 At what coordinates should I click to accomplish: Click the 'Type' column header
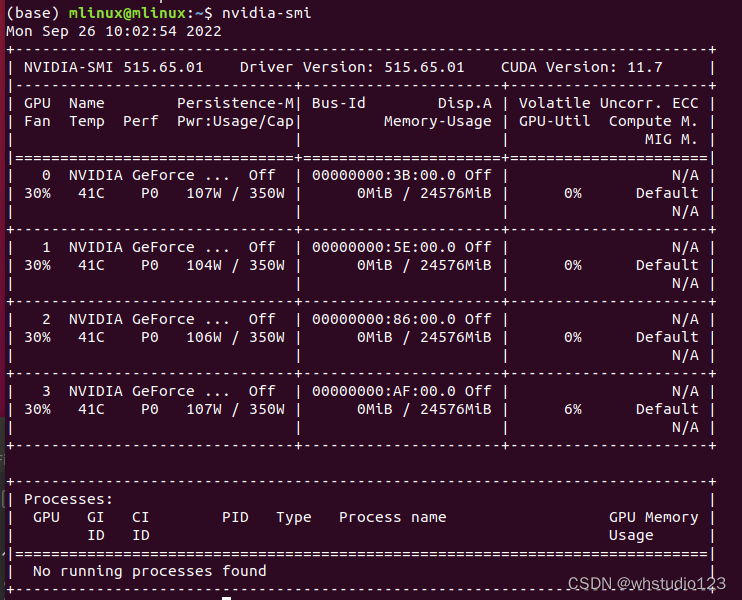[294, 517]
